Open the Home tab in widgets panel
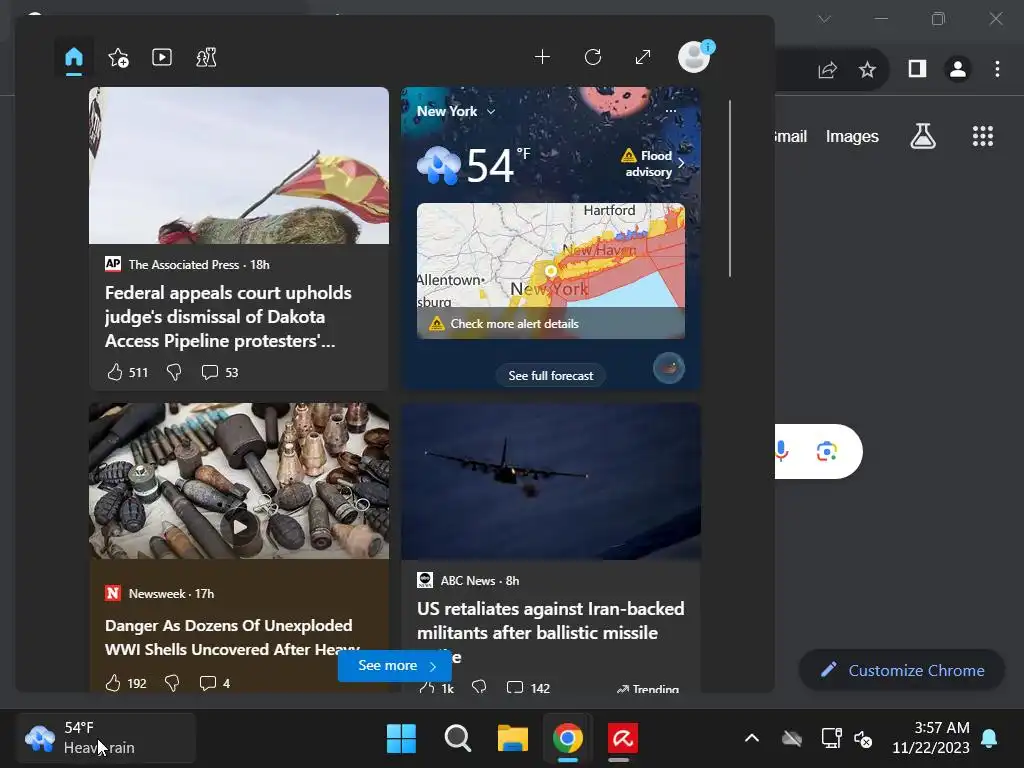Screen dimensions: 1024x768 coord(74,57)
